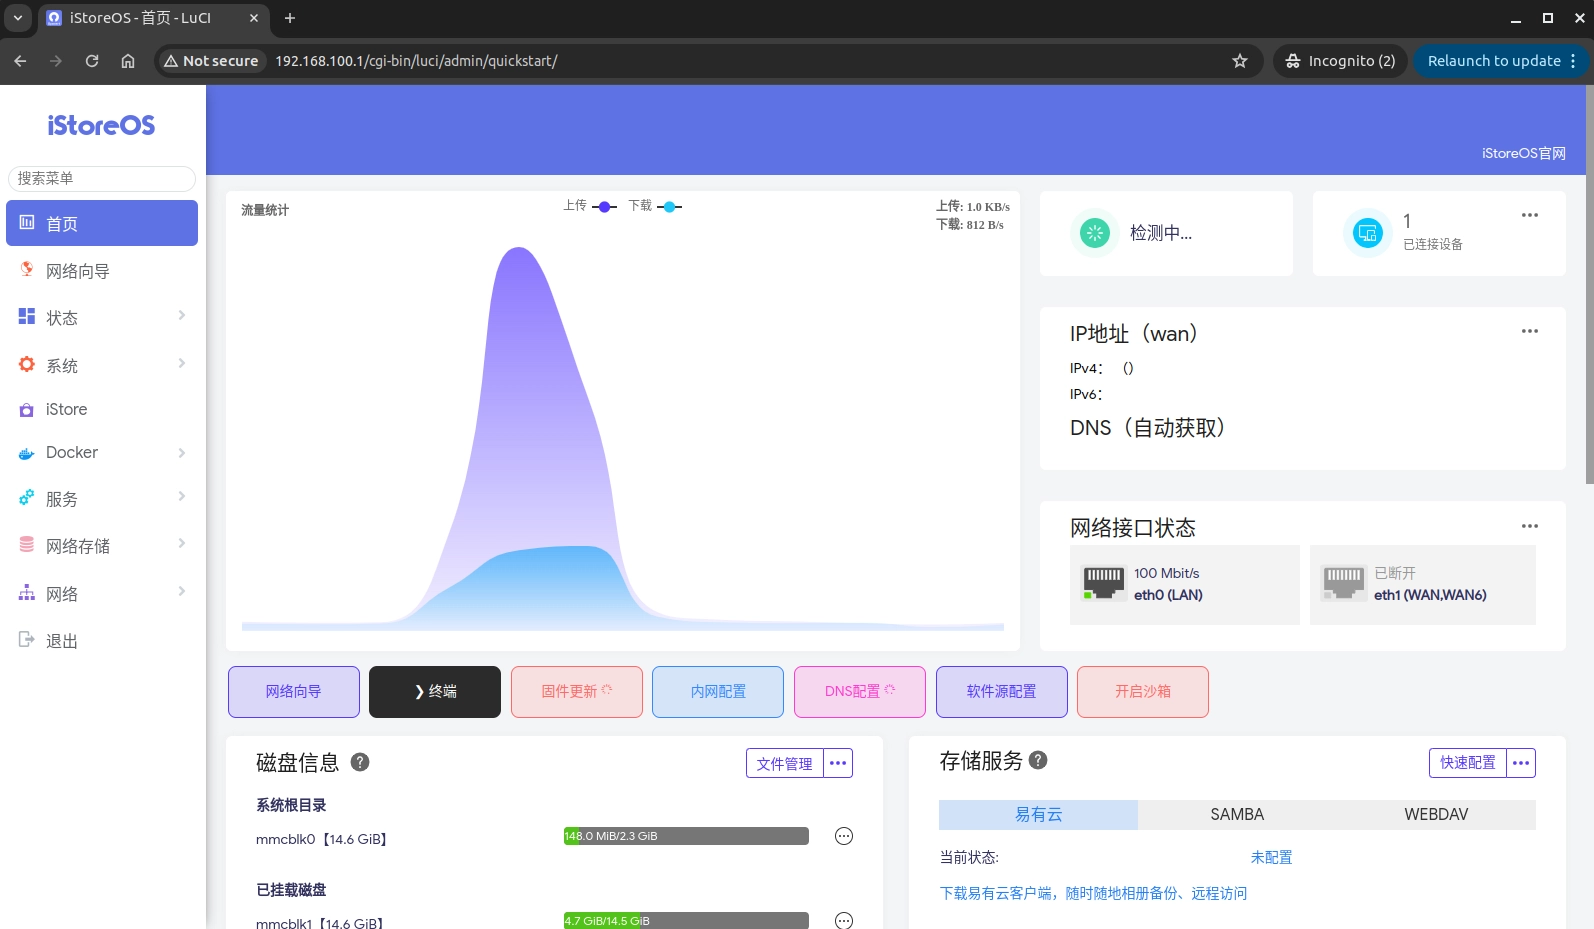Click the 网络 topology icon
1594x929 pixels.
[x=27, y=593]
